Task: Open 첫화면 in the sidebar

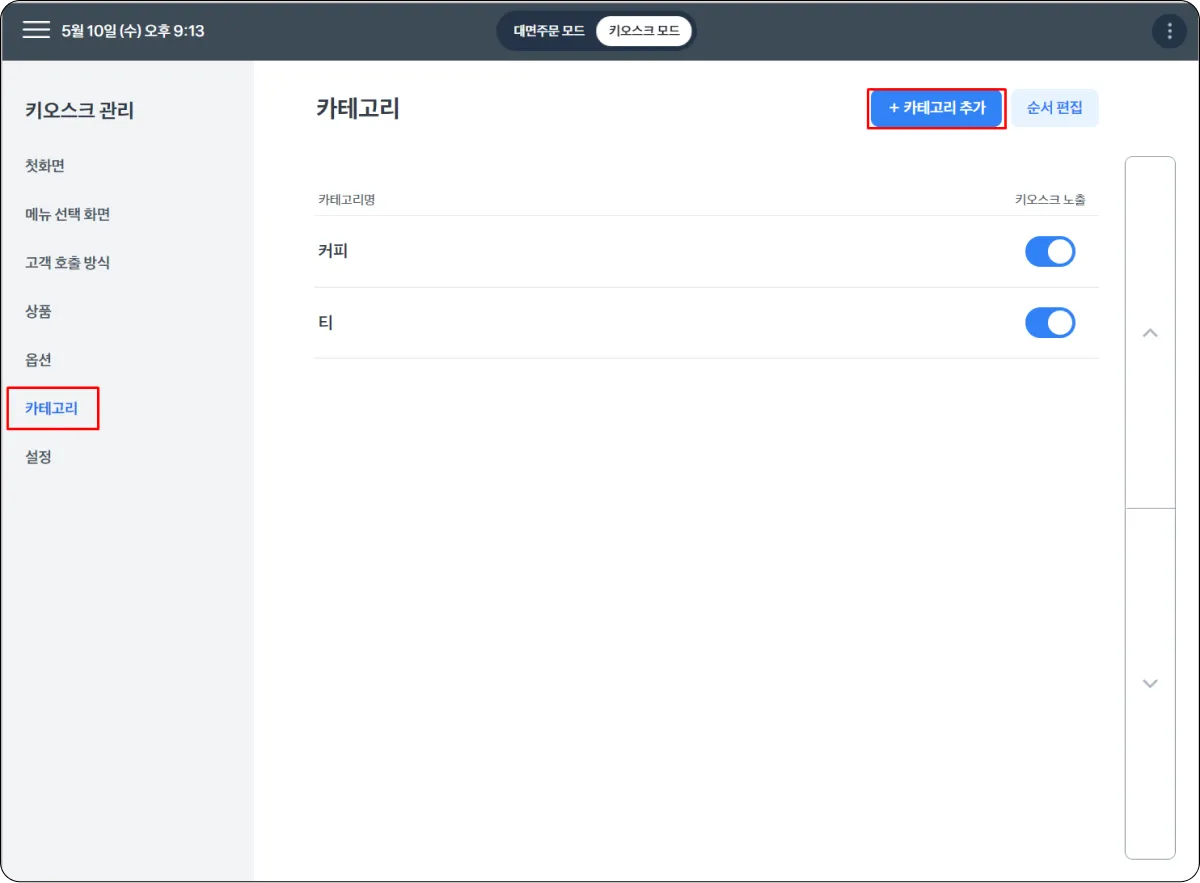Action: [45, 166]
